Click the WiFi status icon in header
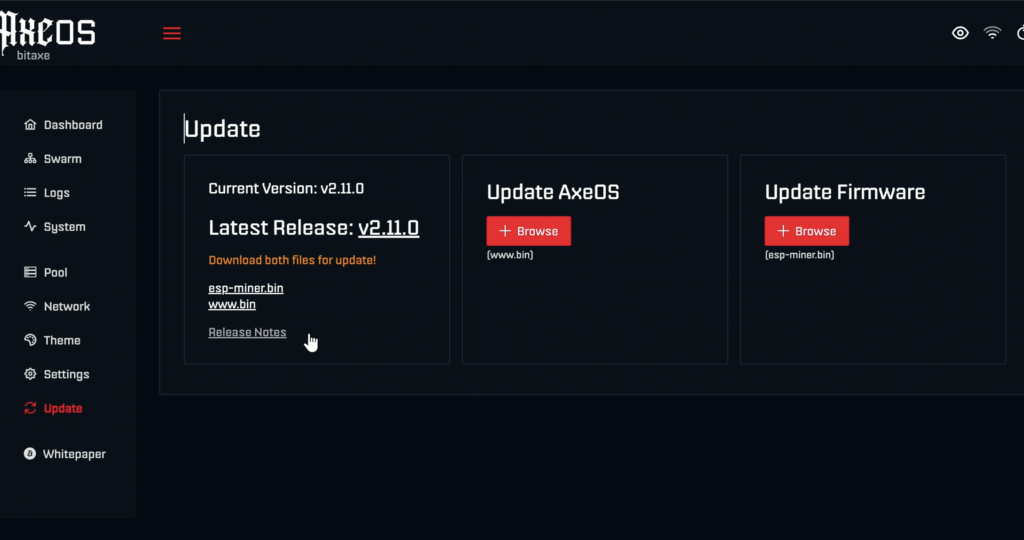This screenshot has height=540, width=1024. (x=992, y=32)
